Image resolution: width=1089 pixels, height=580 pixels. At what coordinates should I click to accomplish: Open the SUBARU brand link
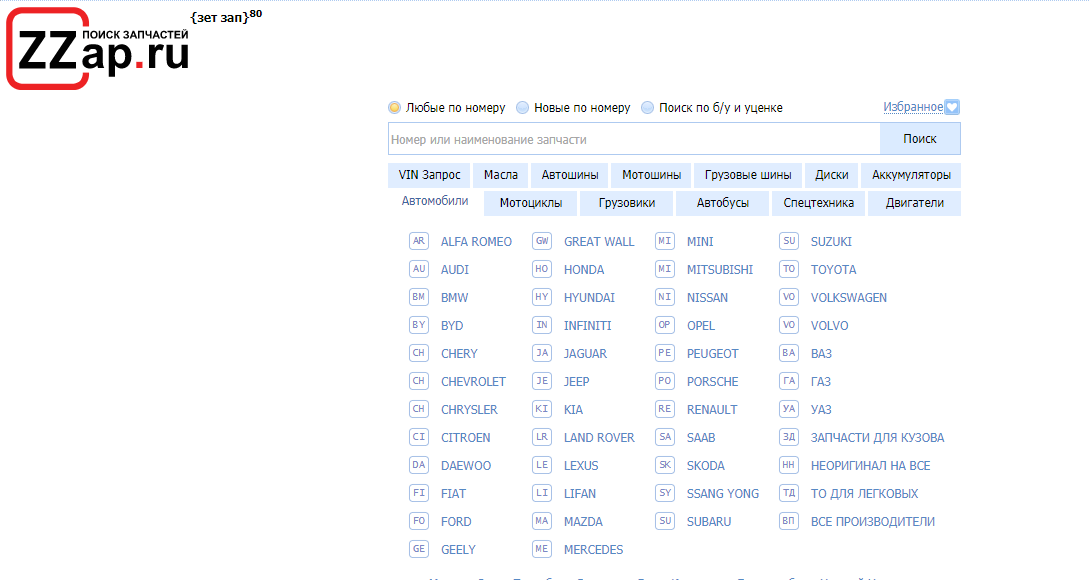point(708,522)
